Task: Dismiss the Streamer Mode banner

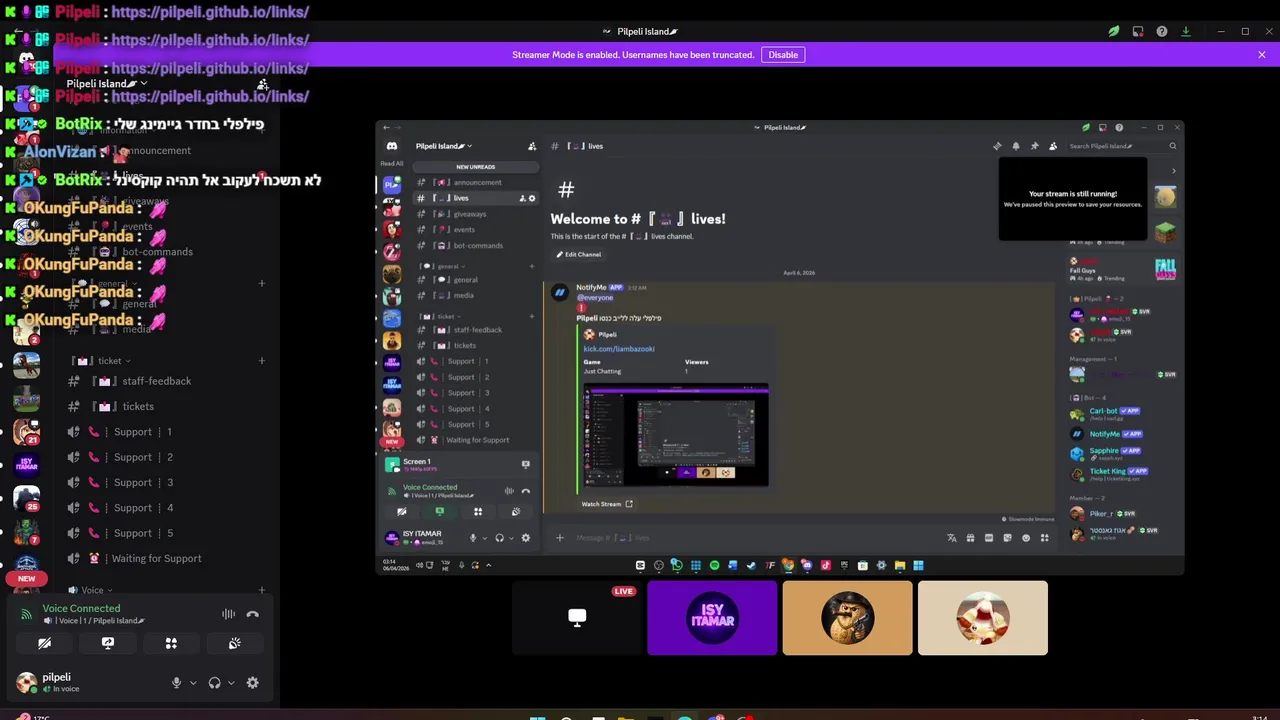Action: [1262, 55]
